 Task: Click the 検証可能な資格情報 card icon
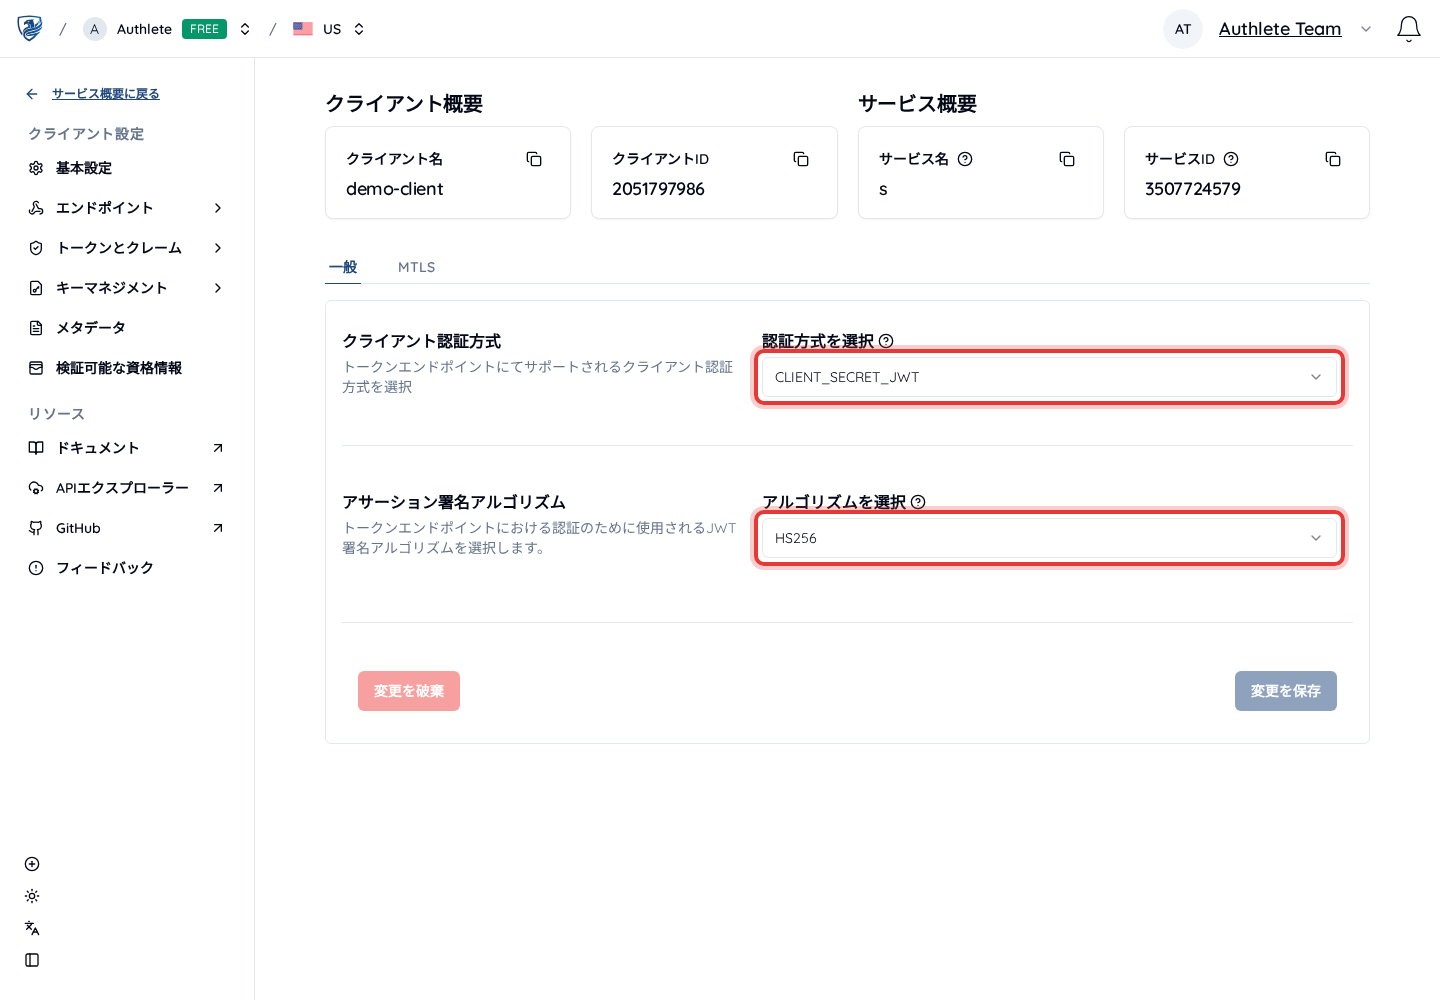pos(36,368)
